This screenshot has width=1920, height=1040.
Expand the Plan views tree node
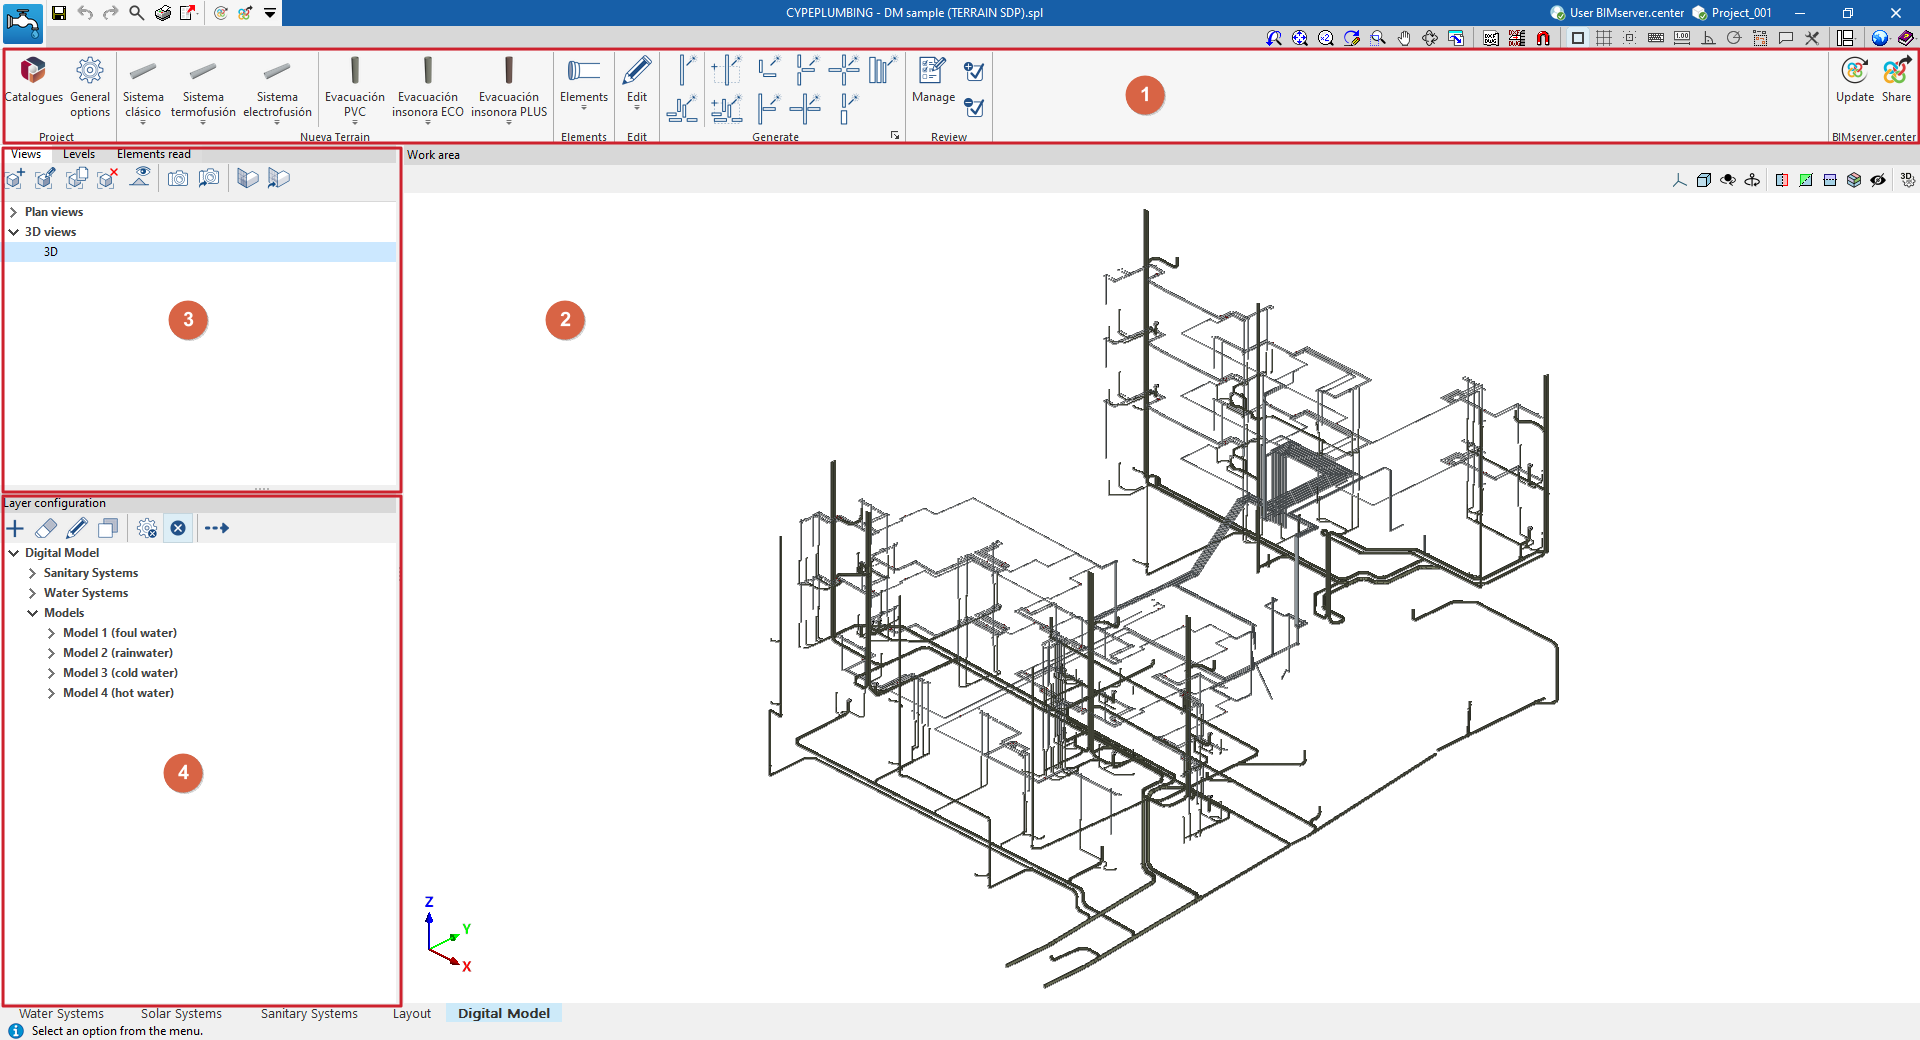coord(14,212)
